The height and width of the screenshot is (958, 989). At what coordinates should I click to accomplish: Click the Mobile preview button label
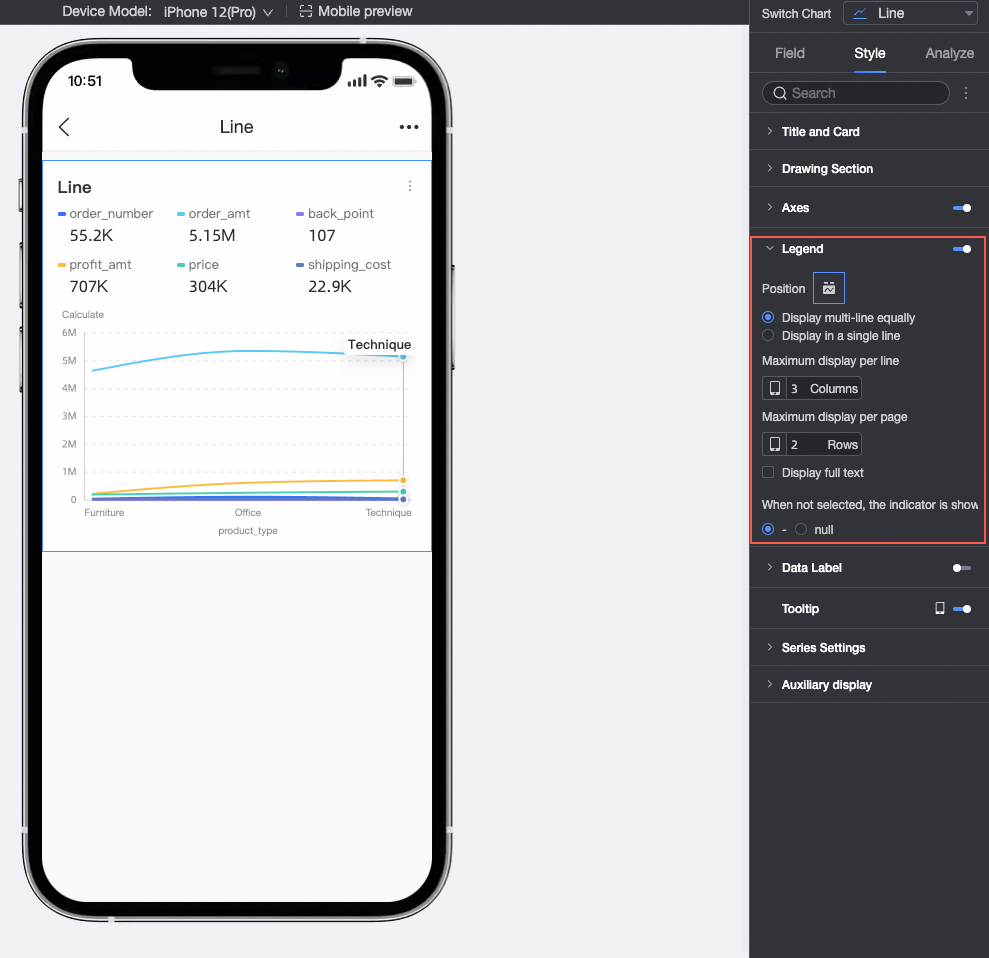[365, 11]
